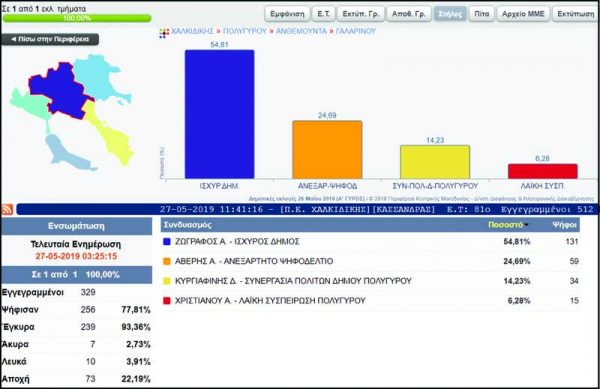
Task: Save the chart with Αποθ. Γρ.
Action: (x=409, y=14)
